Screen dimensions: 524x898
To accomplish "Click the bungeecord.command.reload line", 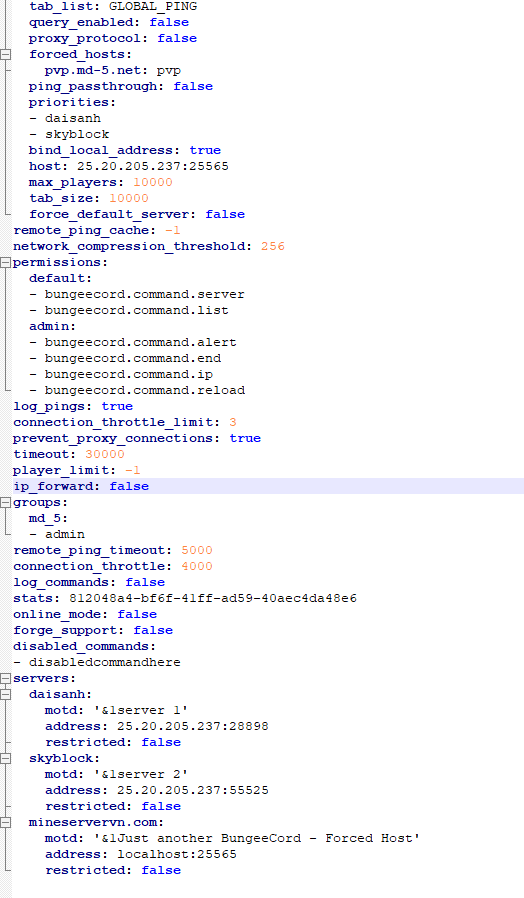I will pos(136,391).
